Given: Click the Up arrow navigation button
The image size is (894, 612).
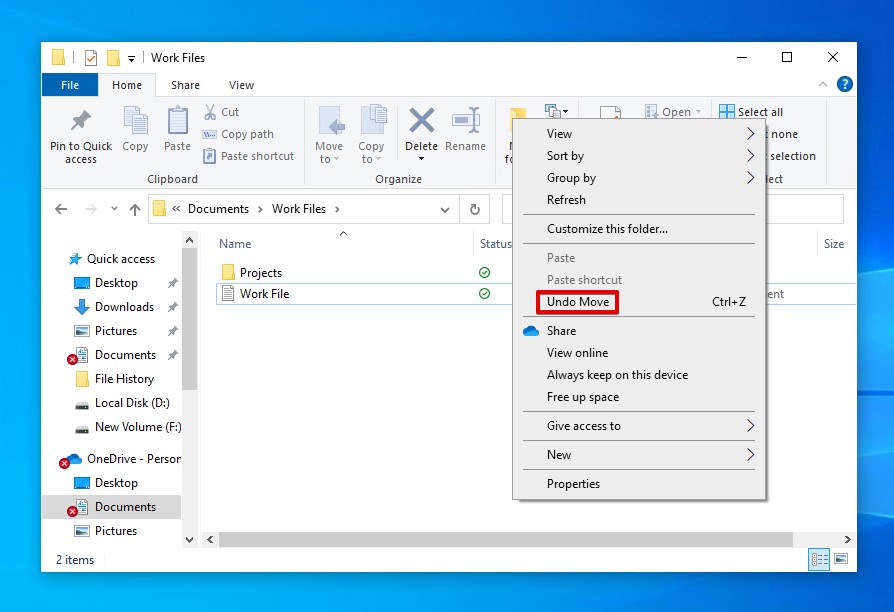Looking at the screenshot, I should click(x=135, y=209).
